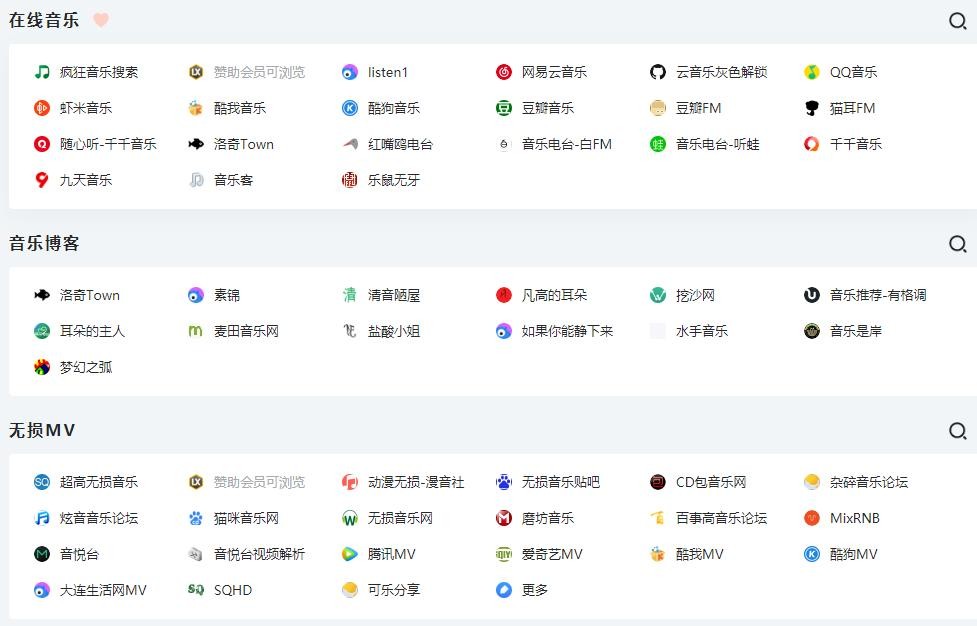The image size is (977, 626).
Task: Open the listen1 link
Action: click(x=388, y=72)
